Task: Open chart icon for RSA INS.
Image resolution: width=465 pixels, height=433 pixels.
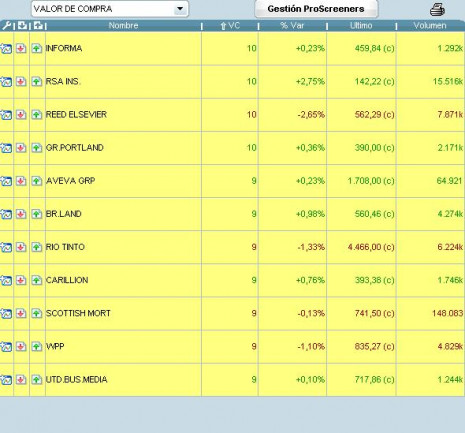Action: click(6, 82)
